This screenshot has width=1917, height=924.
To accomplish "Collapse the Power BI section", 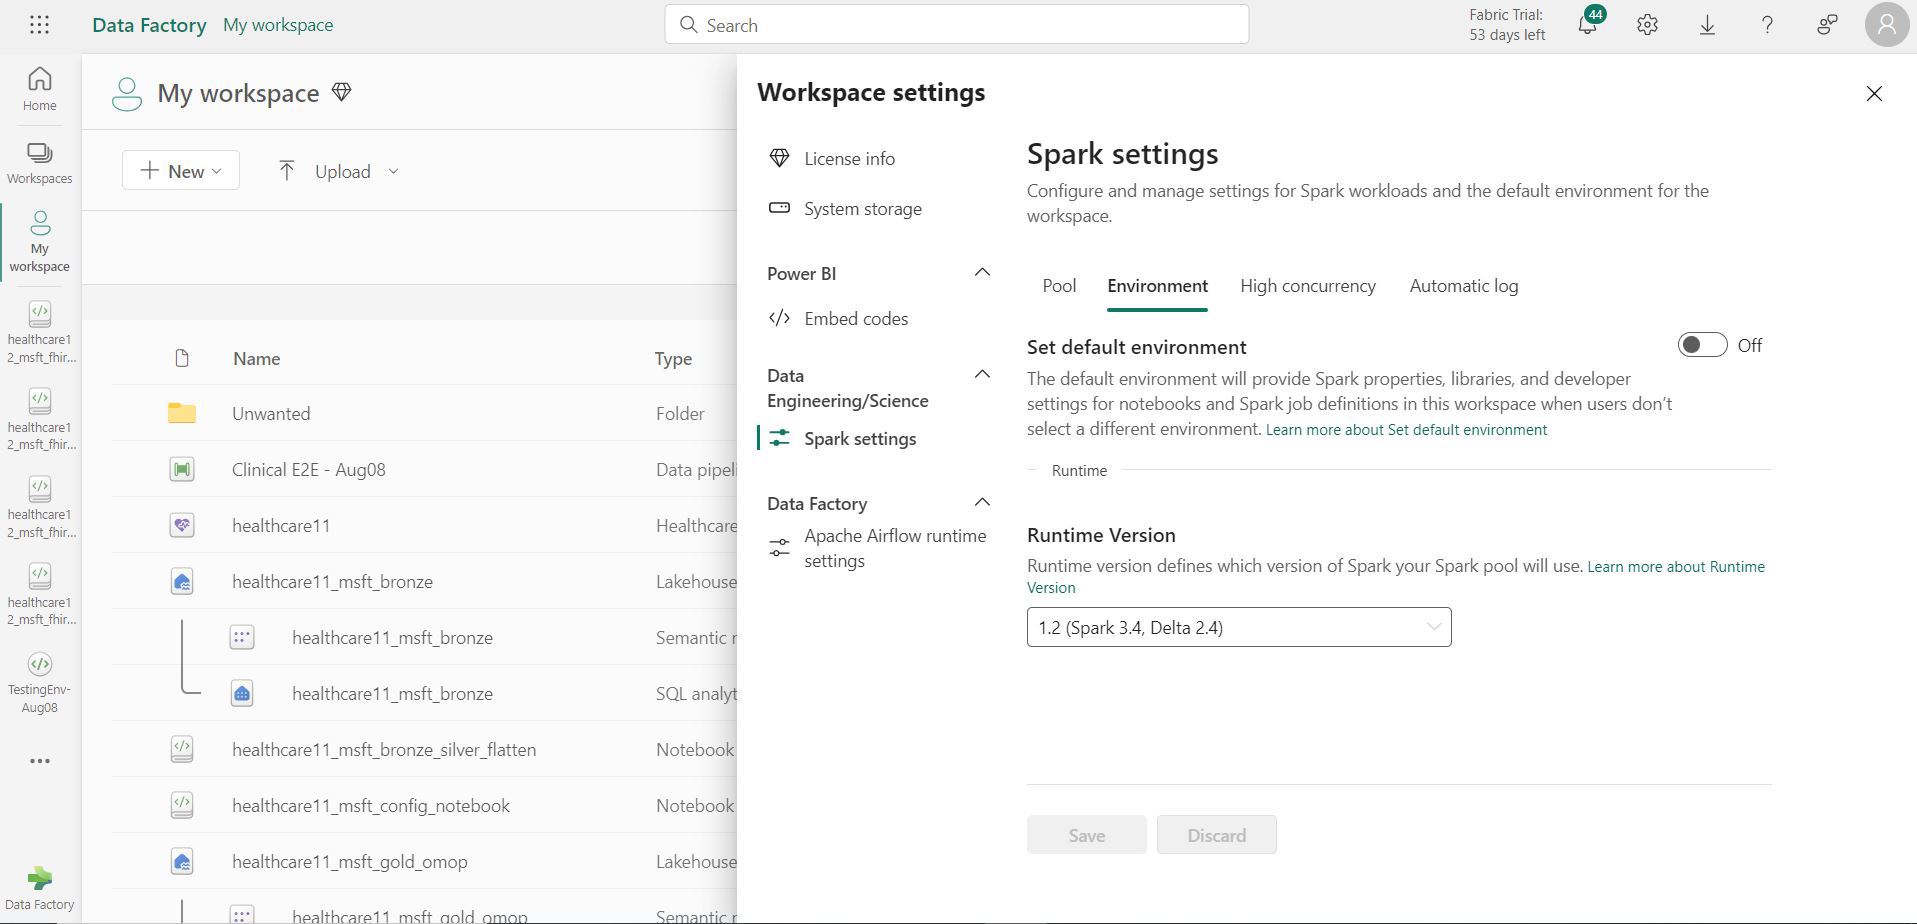I will tap(982, 273).
